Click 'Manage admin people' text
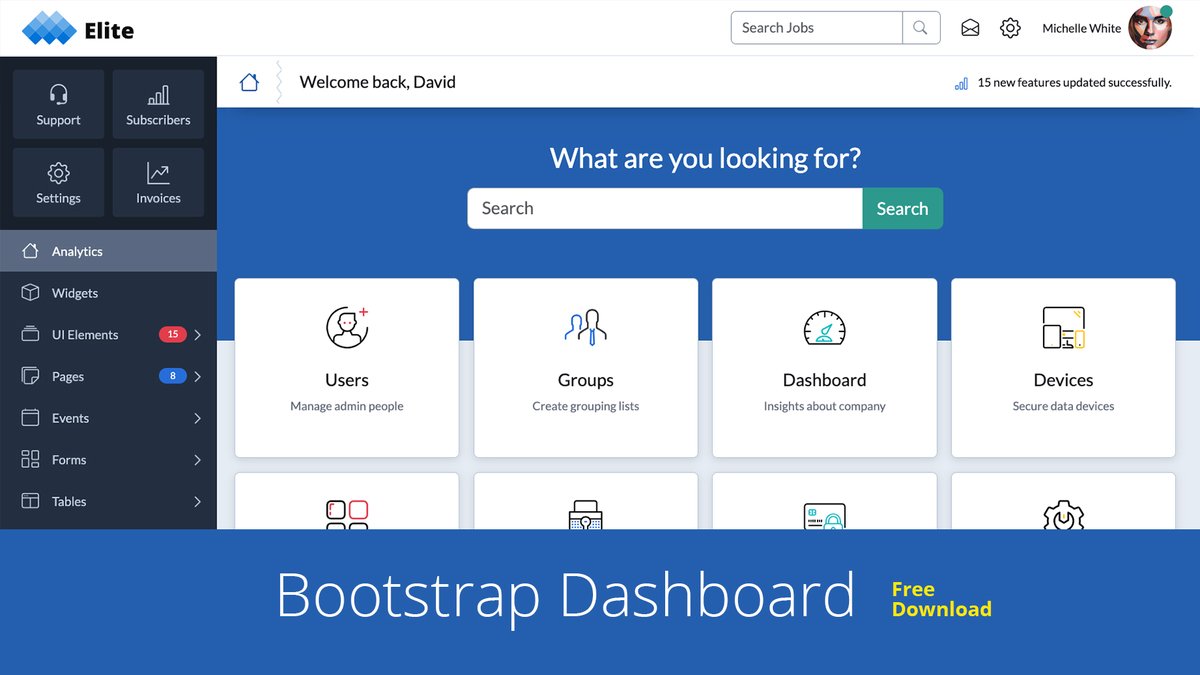The height and width of the screenshot is (675, 1200). coord(347,406)
